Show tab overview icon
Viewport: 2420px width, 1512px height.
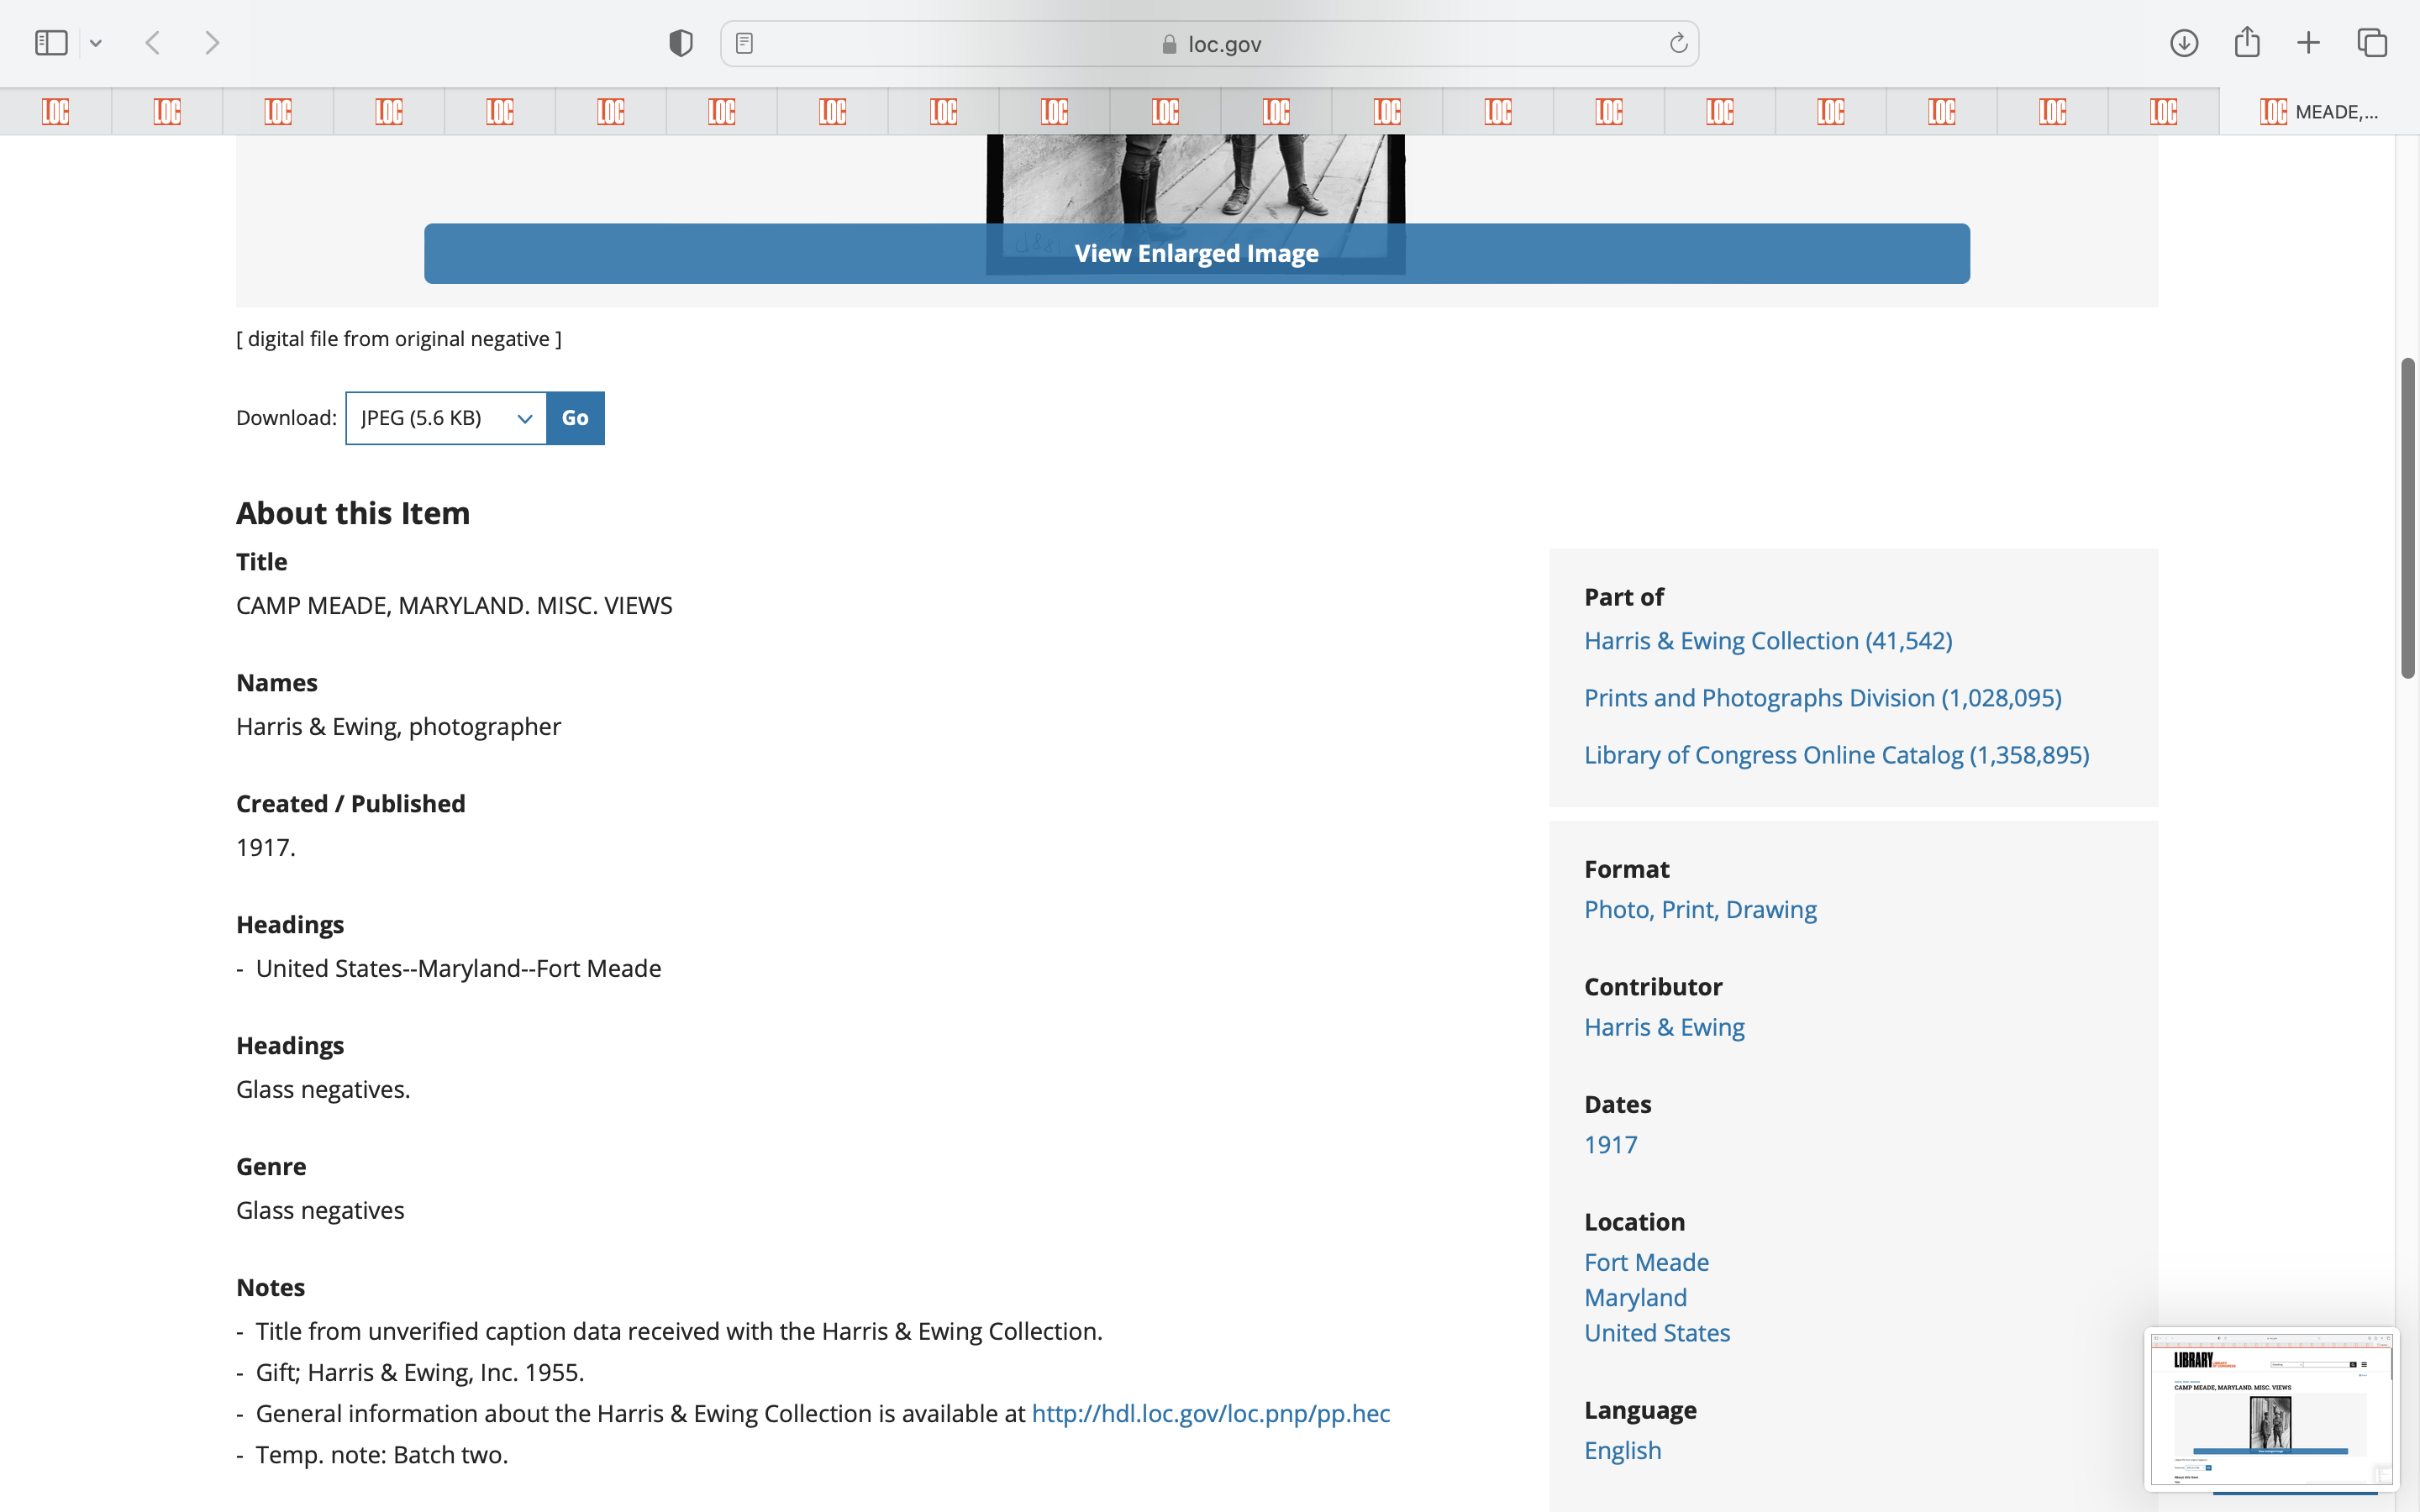coord(2372,43)
